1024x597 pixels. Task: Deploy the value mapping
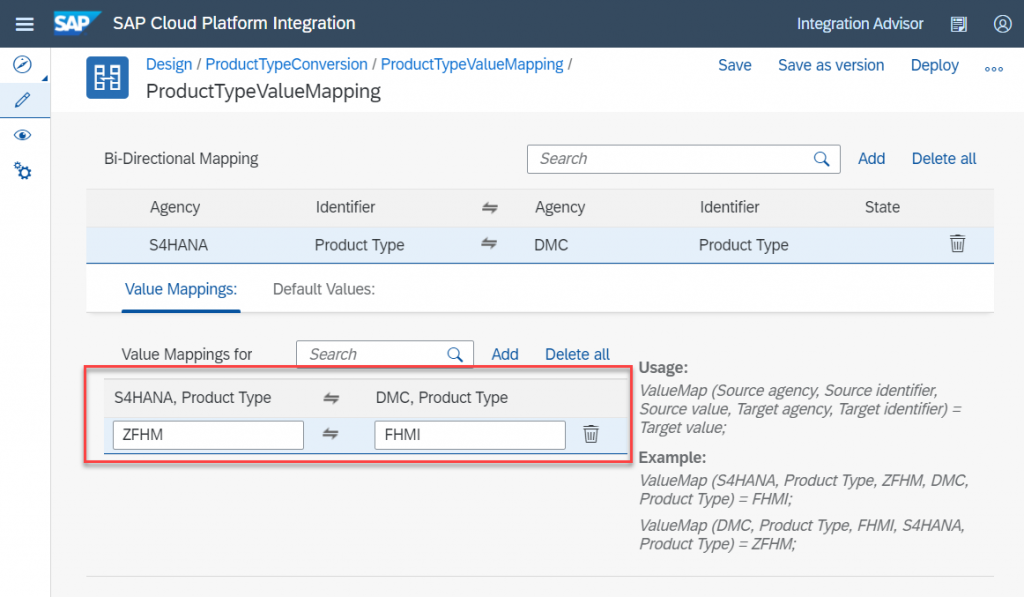935,65
